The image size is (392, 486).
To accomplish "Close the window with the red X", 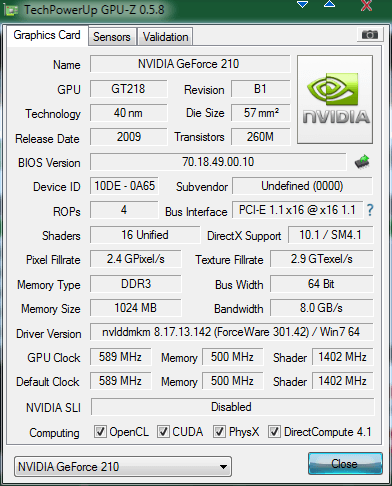I will [x=366, y=5].
